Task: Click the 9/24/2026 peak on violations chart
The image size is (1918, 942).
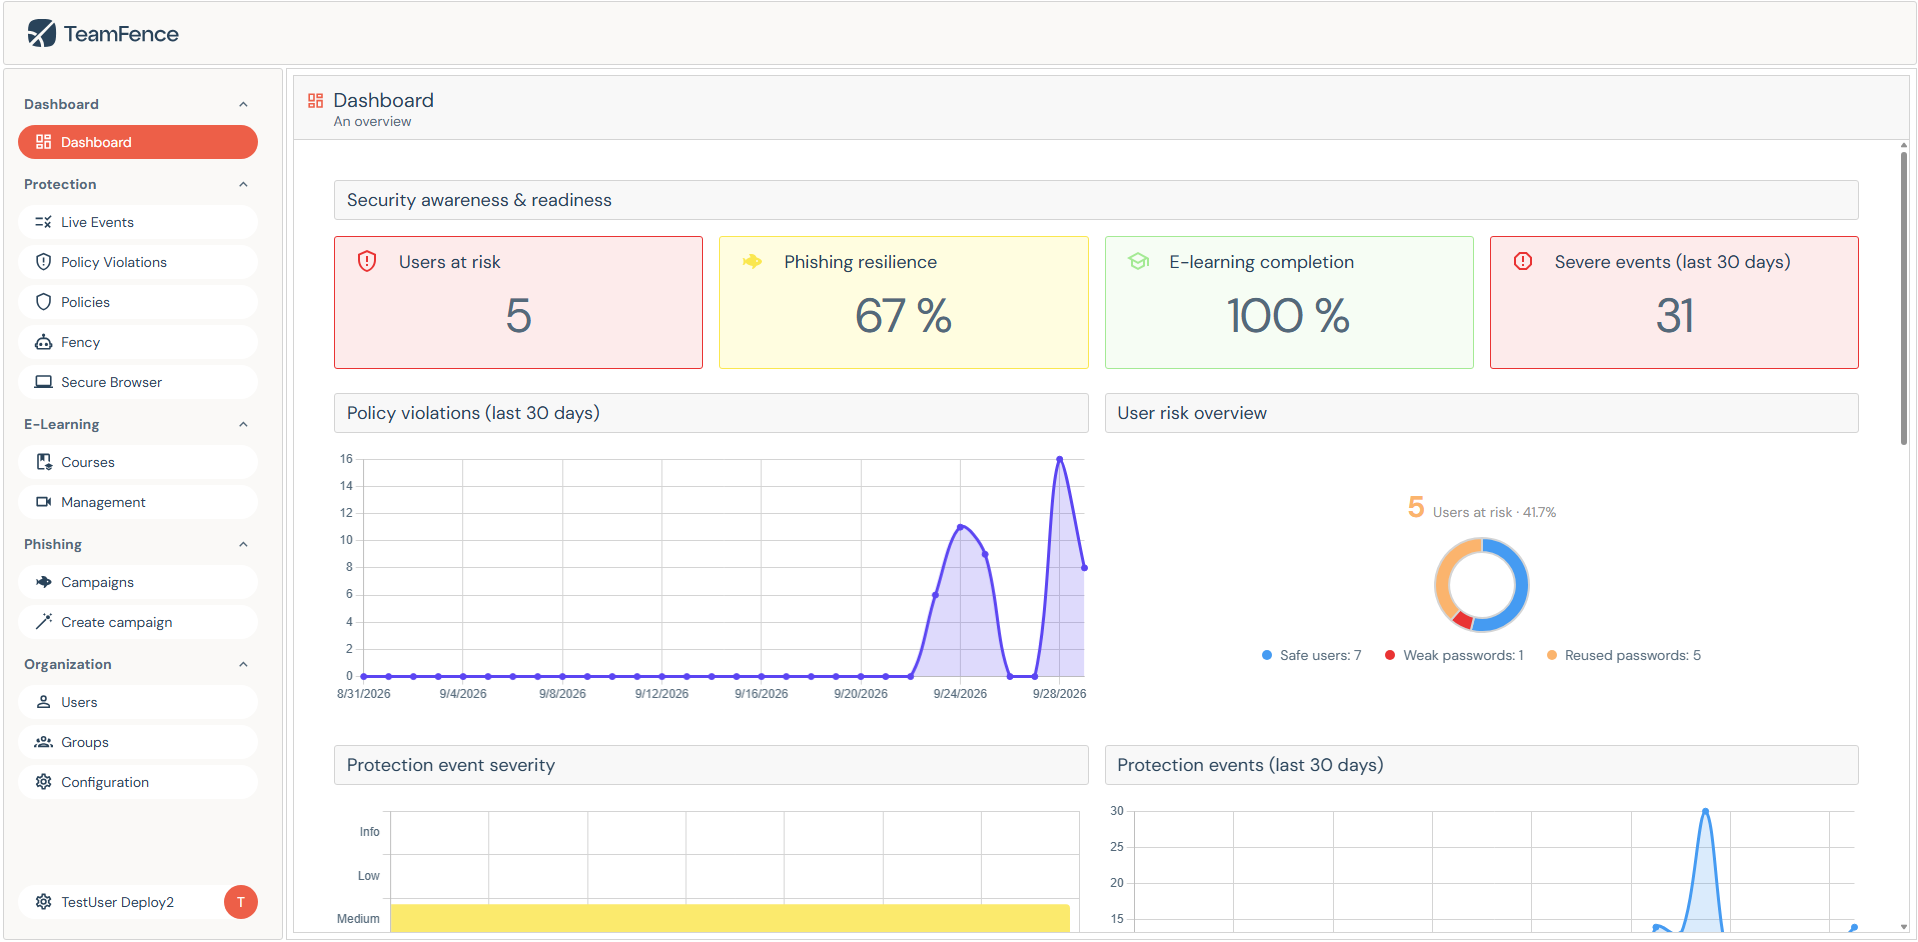Action: (960, 526)
